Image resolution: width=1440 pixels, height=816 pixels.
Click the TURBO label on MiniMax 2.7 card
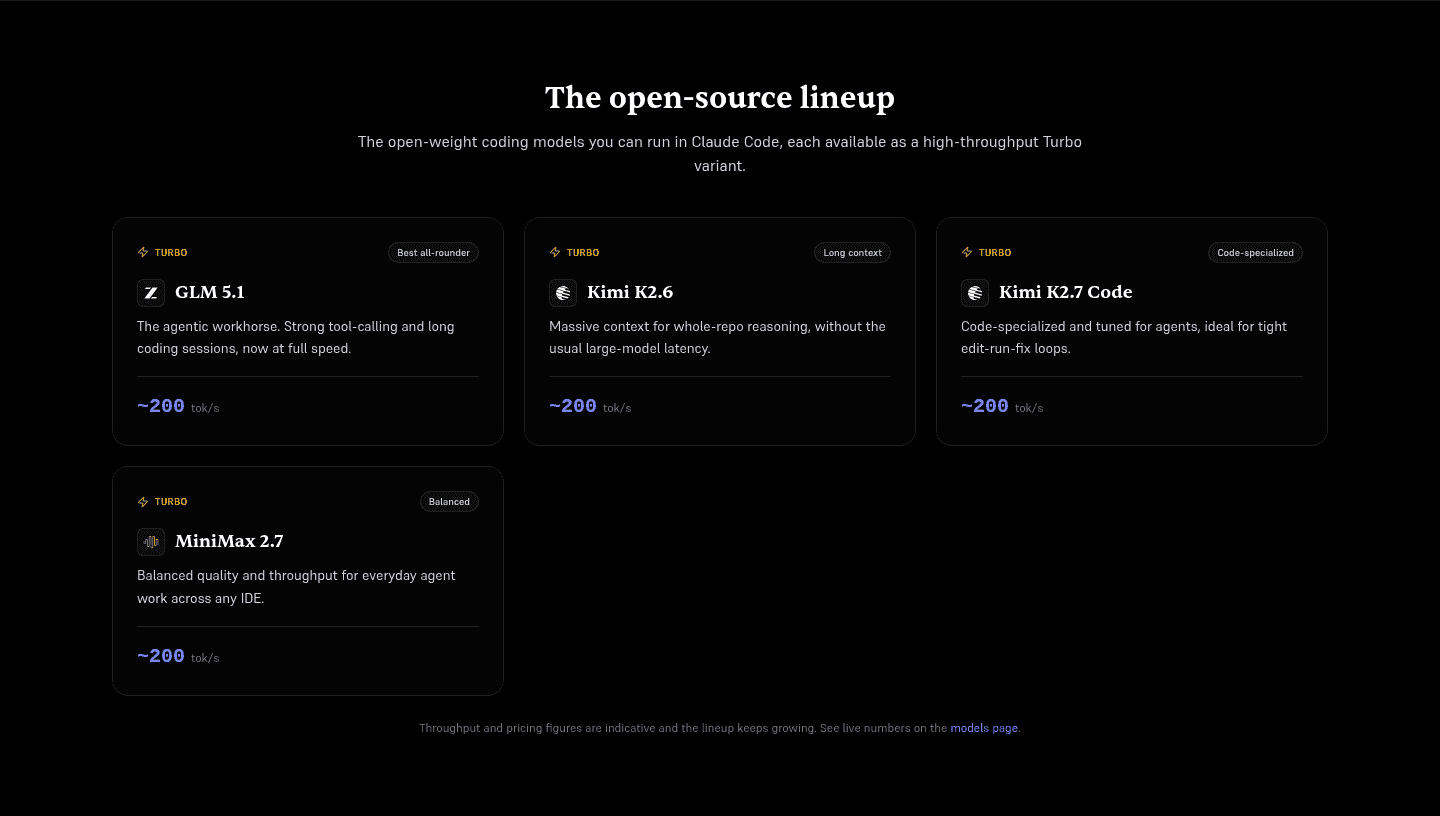click(171, 502)
